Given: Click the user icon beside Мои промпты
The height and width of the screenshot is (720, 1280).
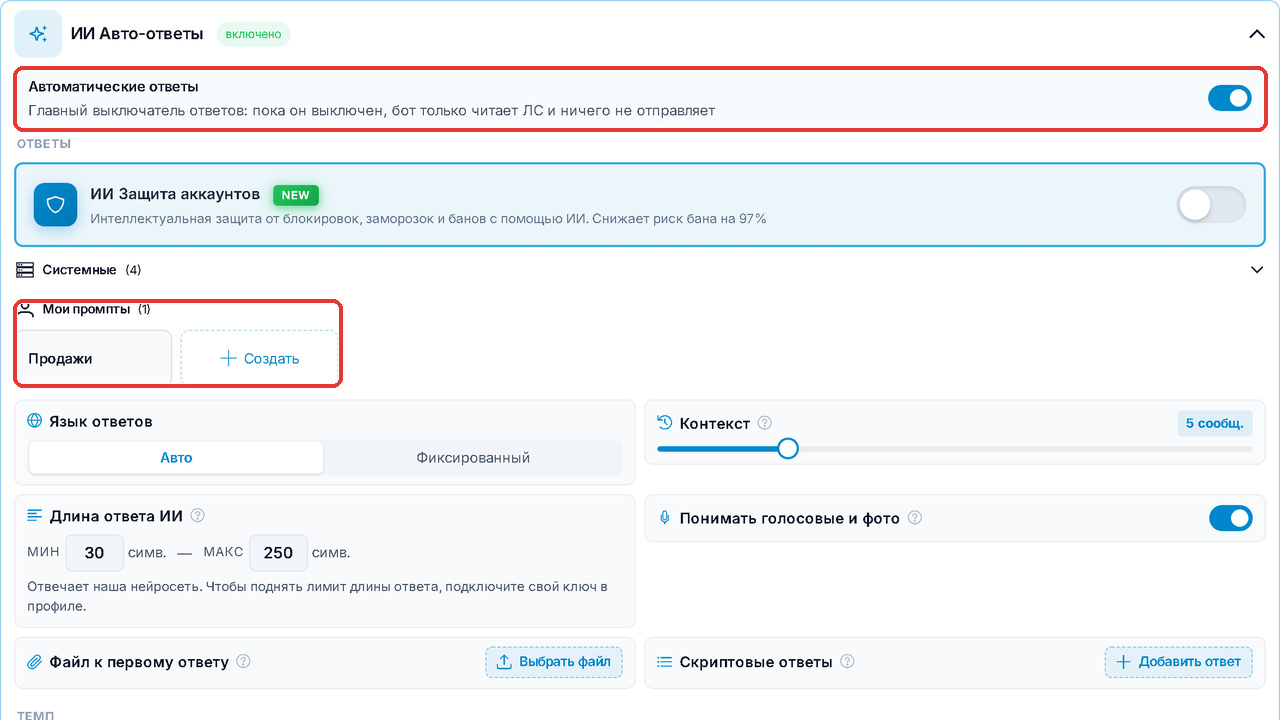Looking at the screenshot, I should (26, 309).
